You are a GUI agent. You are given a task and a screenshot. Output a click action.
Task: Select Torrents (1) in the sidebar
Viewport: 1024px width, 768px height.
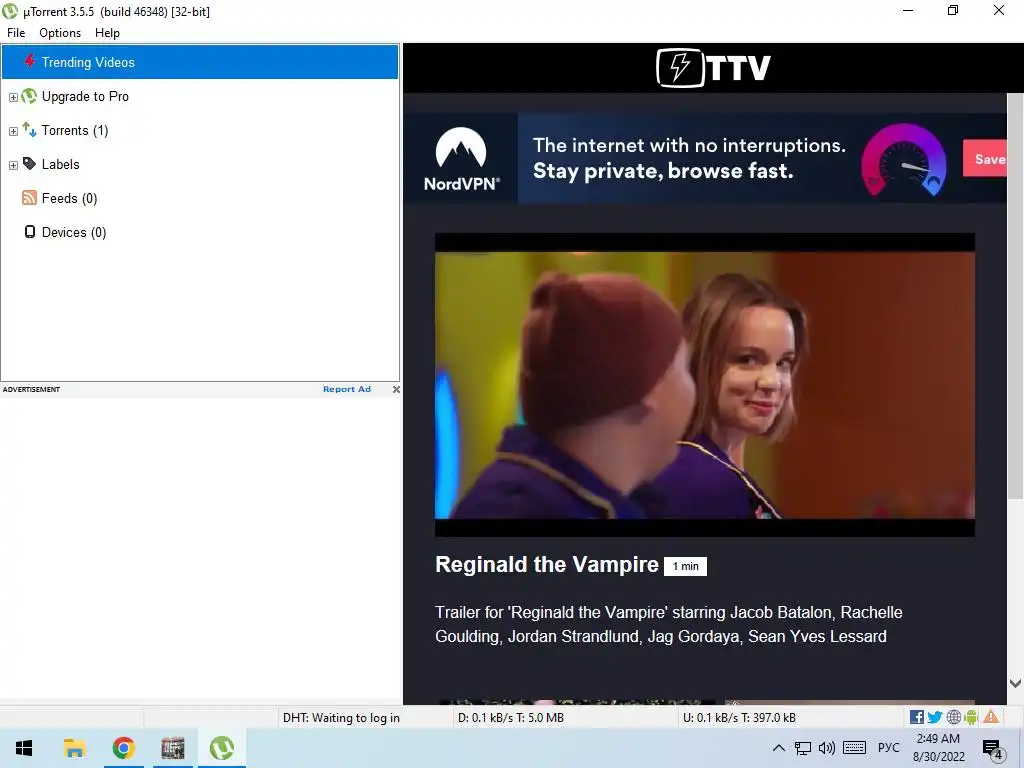[x=75, y=130]
